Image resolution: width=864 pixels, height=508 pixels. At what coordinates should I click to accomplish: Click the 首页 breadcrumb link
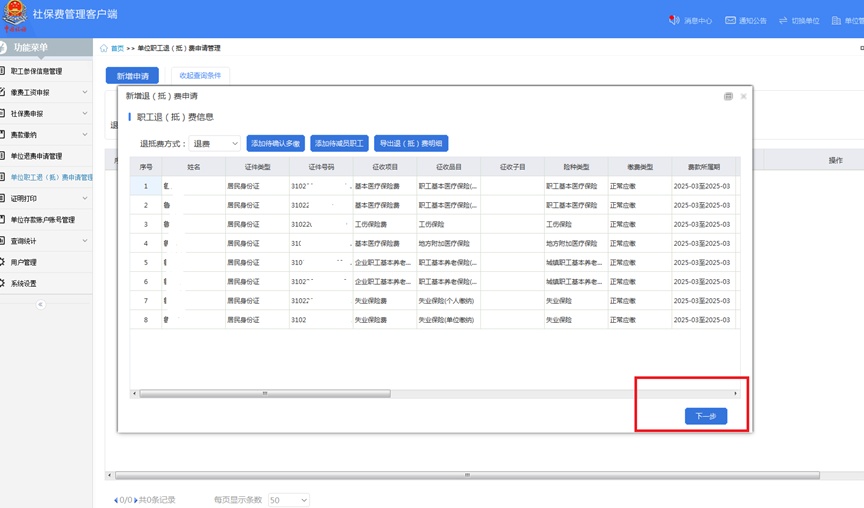point(117,48)
